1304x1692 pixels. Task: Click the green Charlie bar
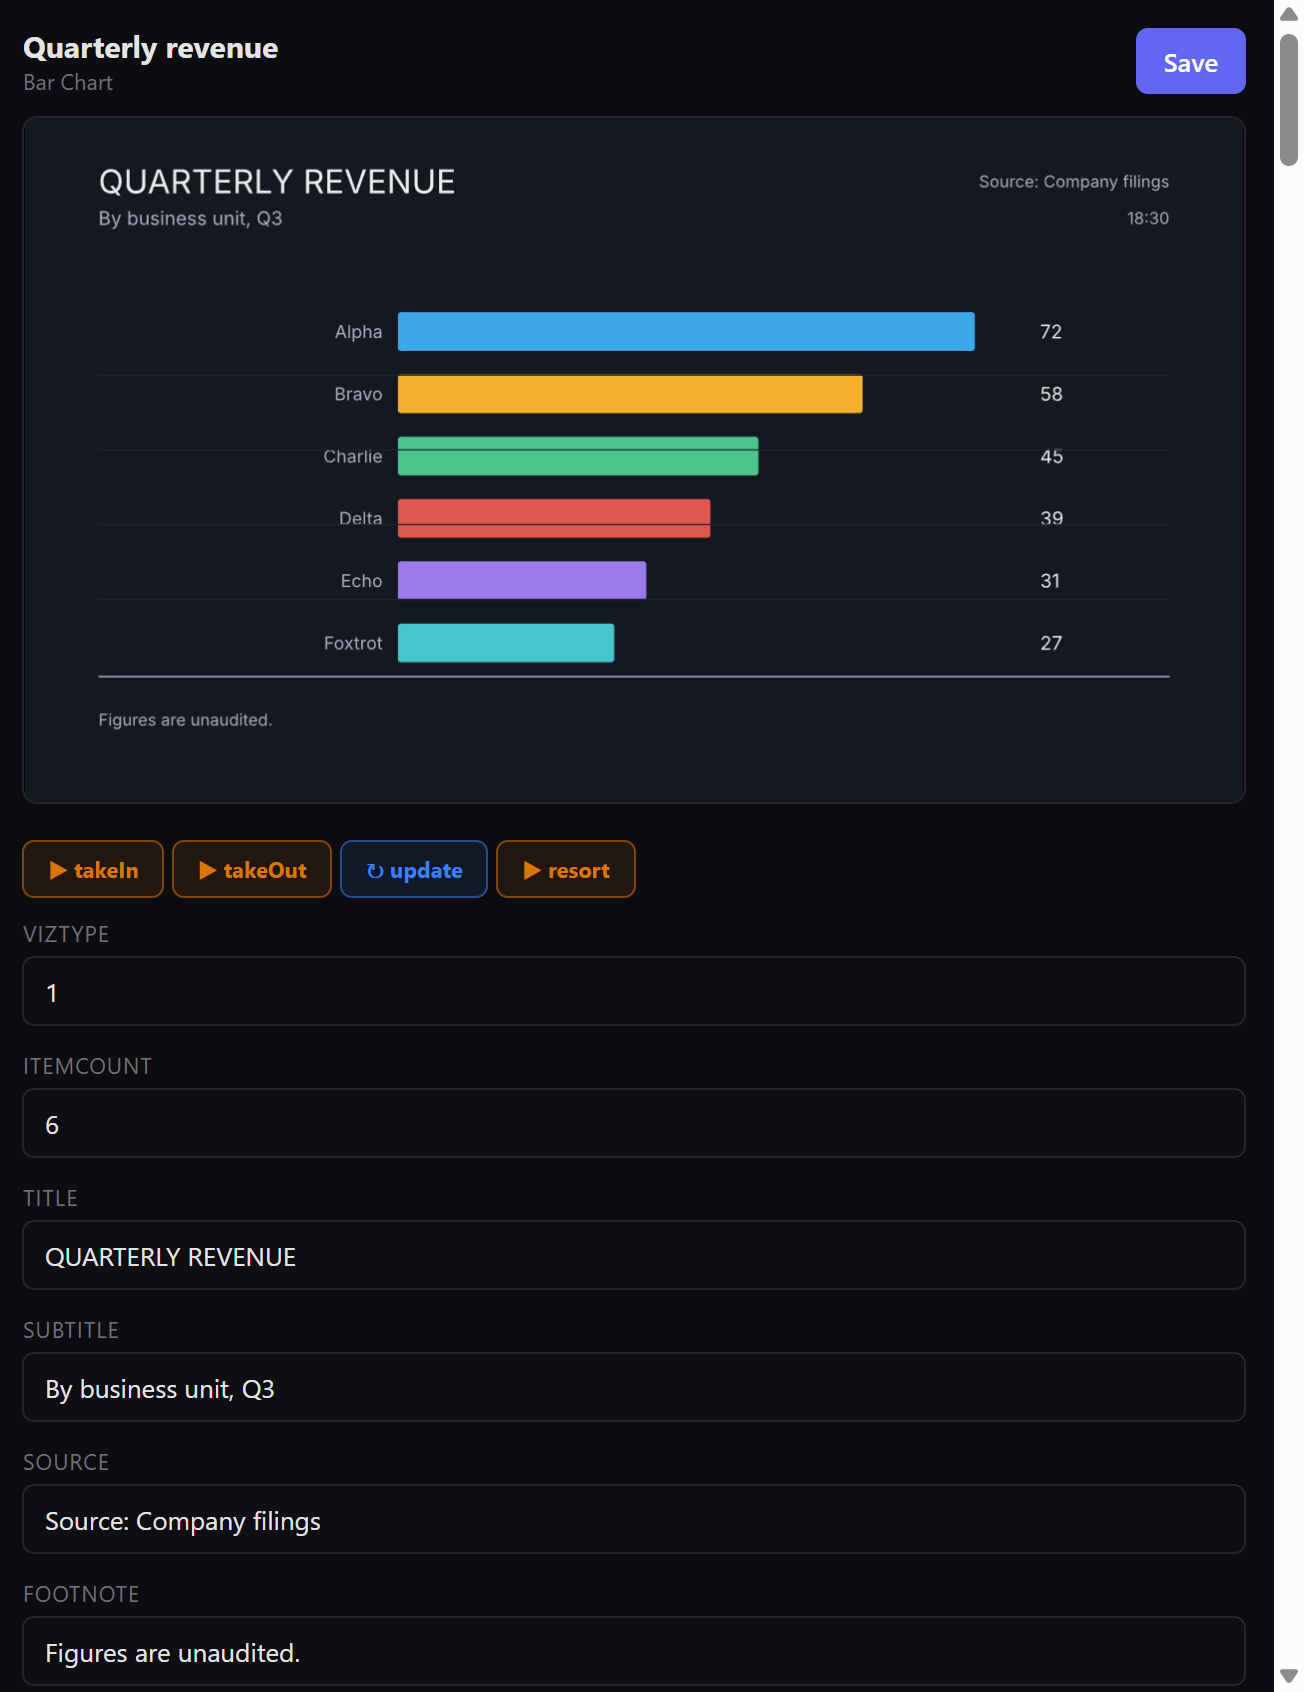(578, 456)
